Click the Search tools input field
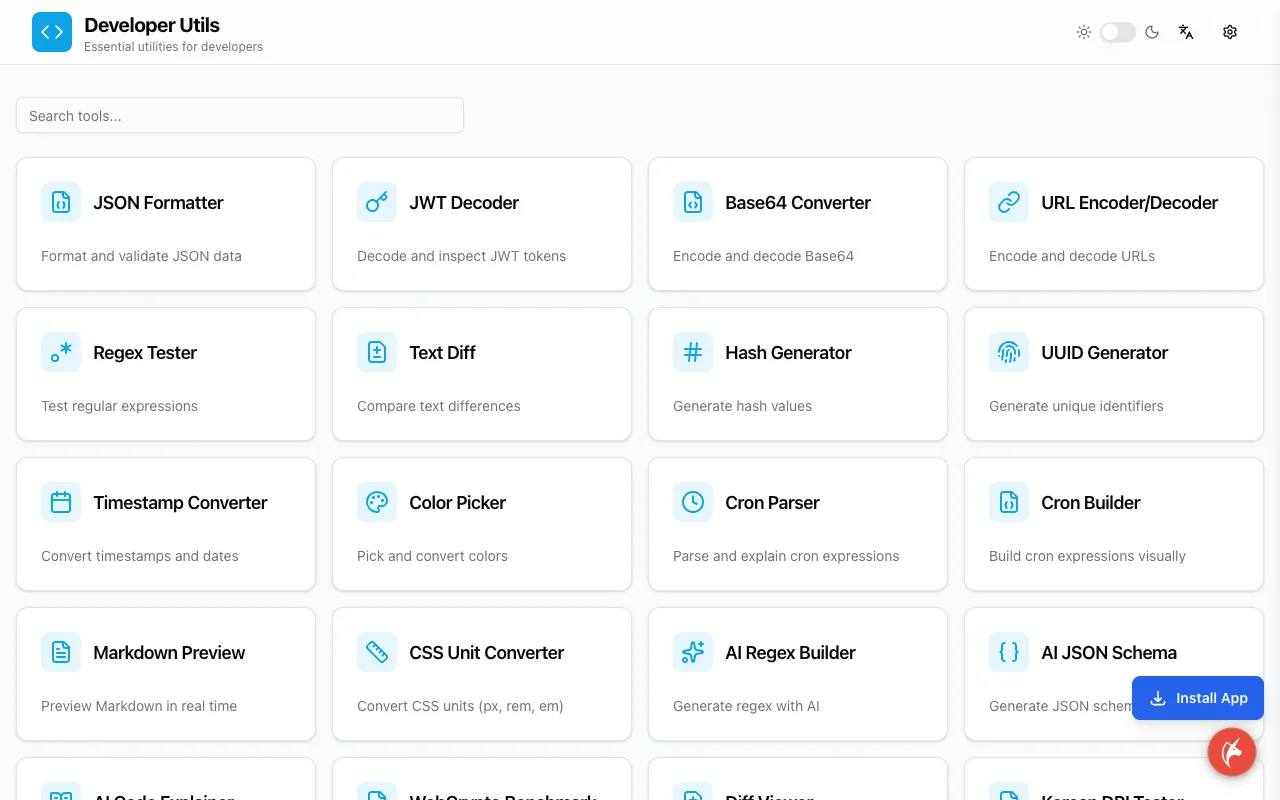The image size is (1280, 800). (x=240, y=115)
